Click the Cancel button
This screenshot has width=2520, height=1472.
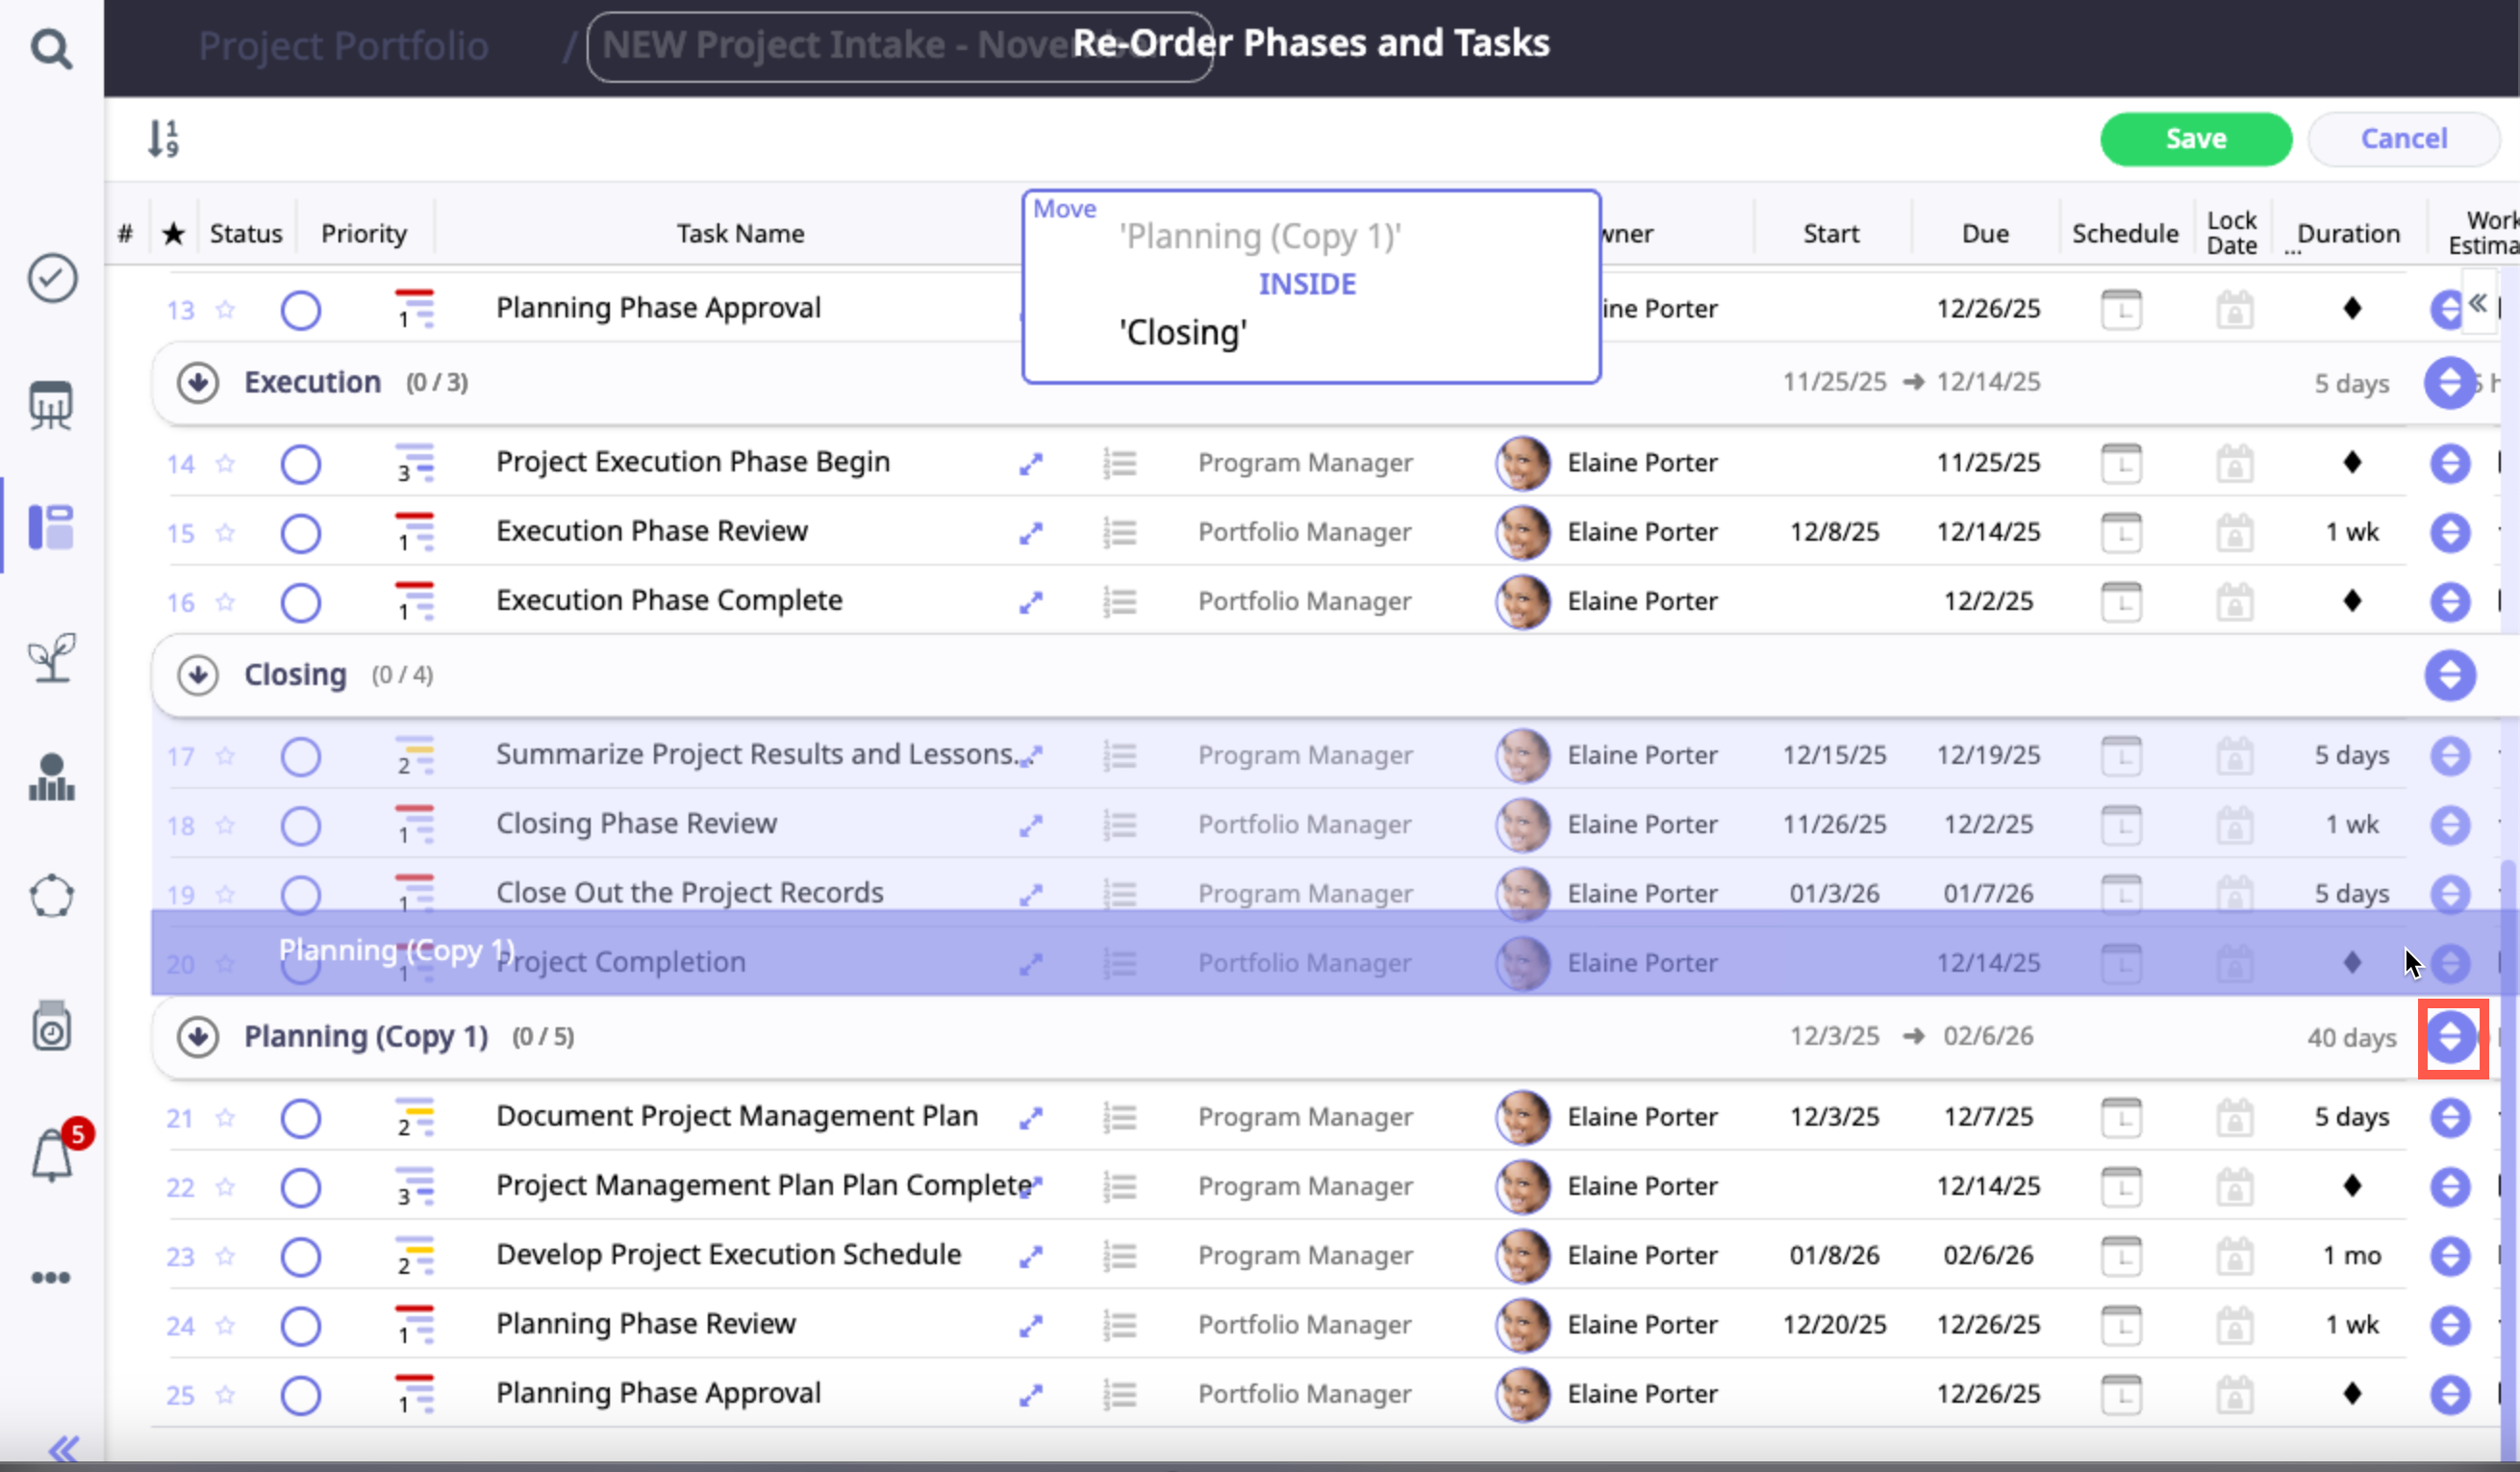click(2403, 139)
